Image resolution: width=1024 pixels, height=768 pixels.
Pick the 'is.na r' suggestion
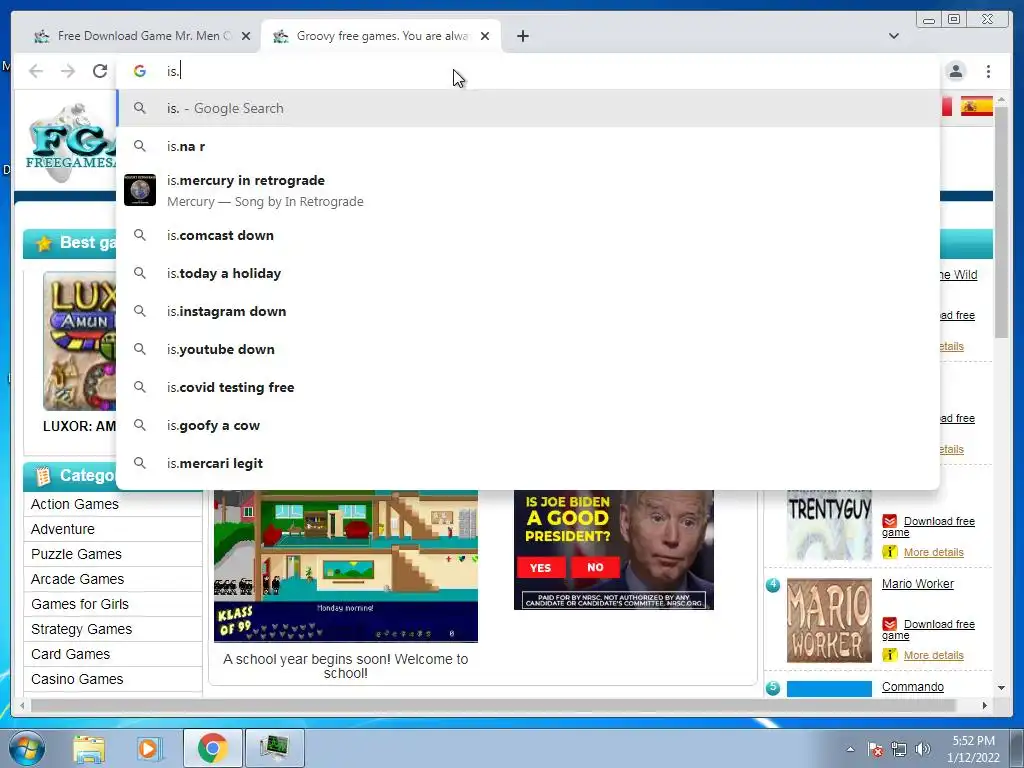529,146
